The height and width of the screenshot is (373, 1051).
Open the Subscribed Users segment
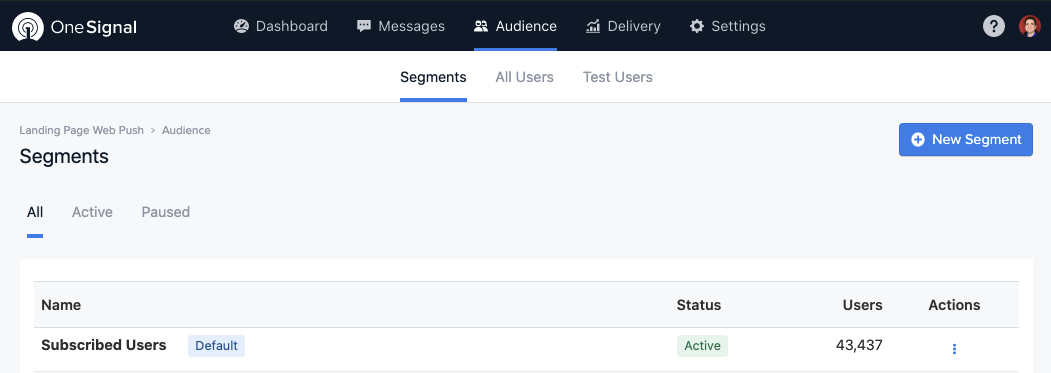[104, 345]
